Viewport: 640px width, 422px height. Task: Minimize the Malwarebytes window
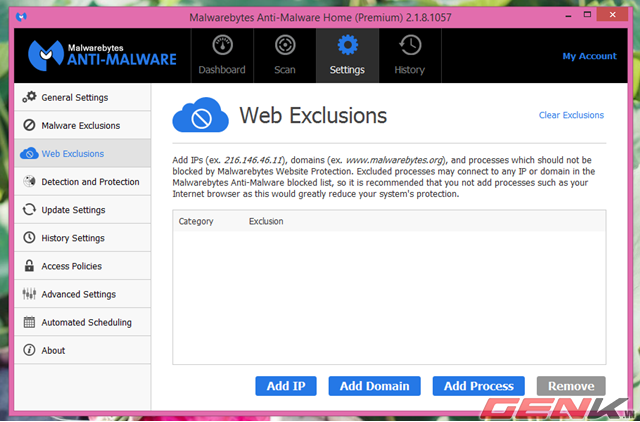coord(569,16)
